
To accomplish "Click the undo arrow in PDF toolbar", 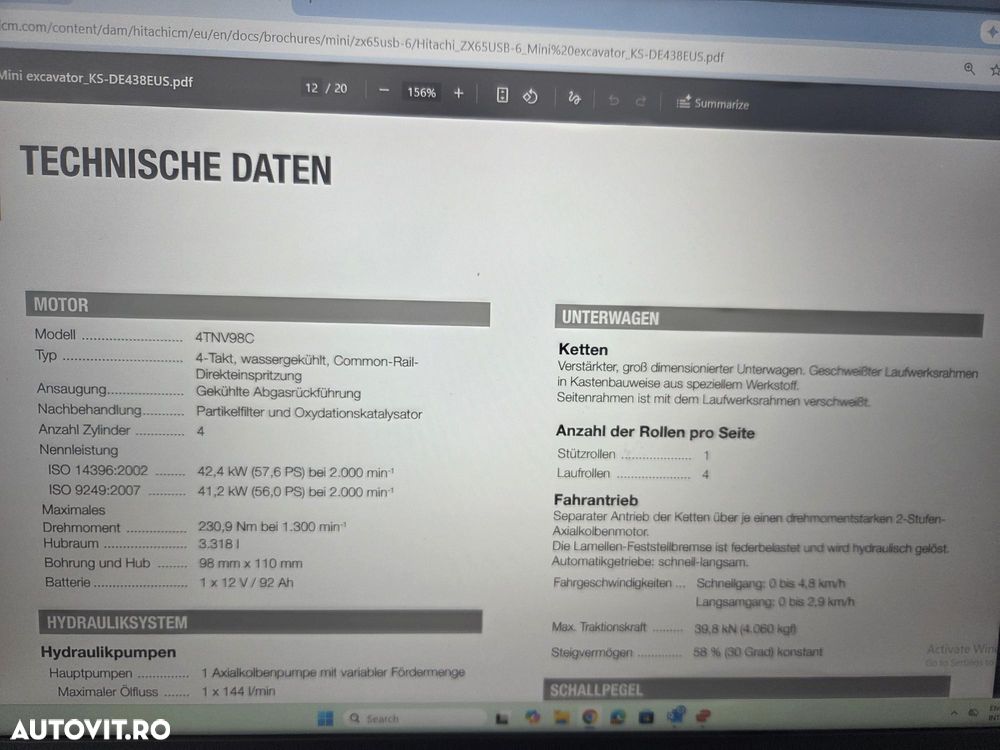I will pyautogui.click(x=614, y=100).
